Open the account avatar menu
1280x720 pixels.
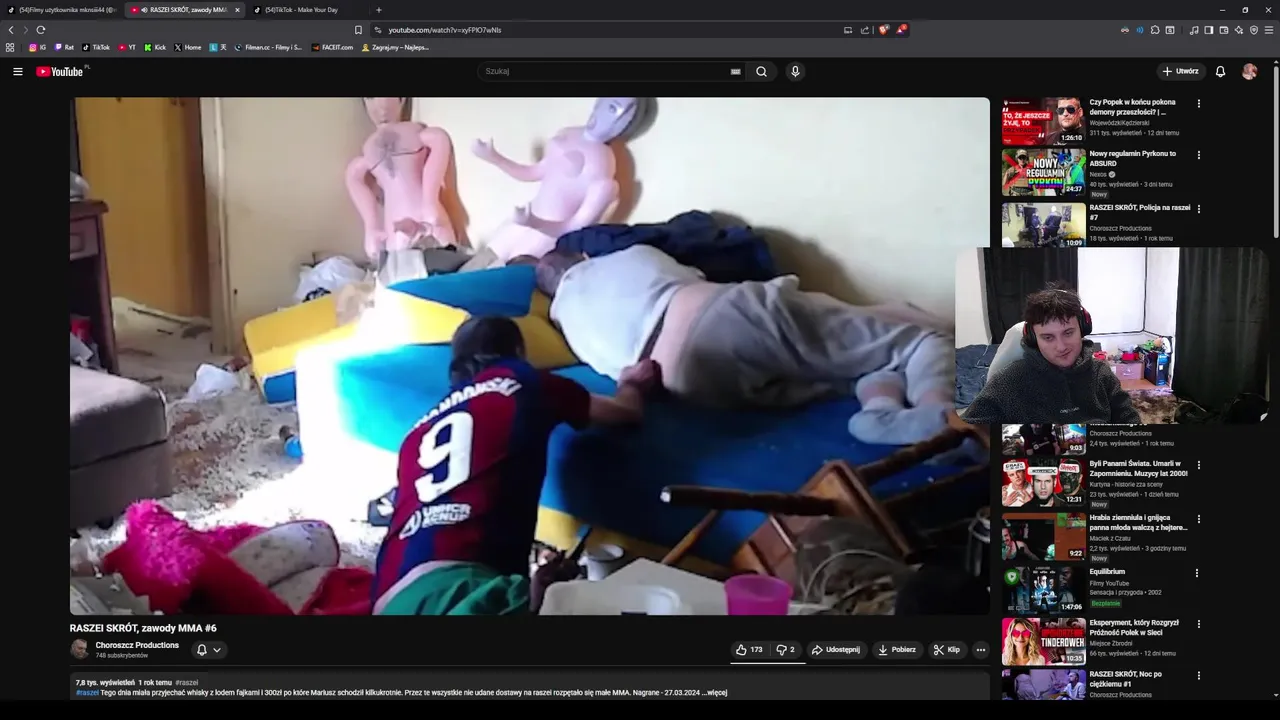tap(1249, 71)
